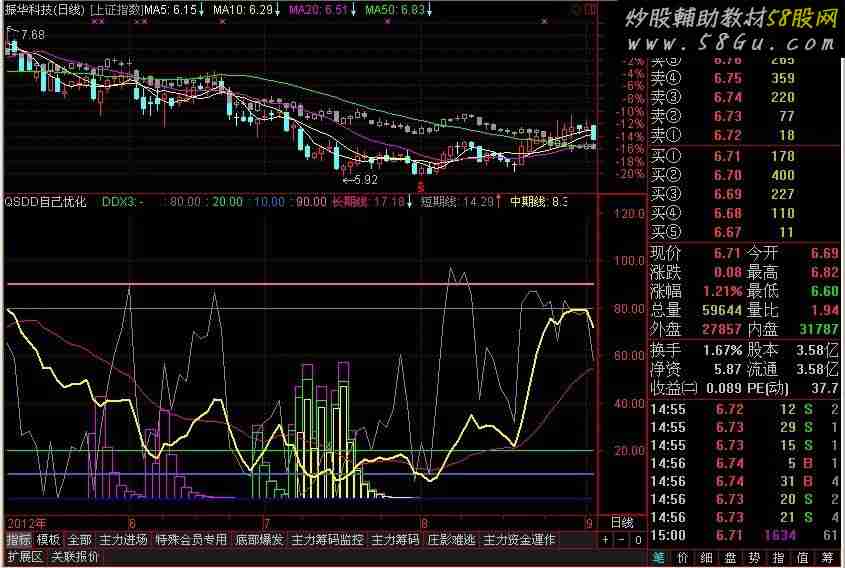
Task: Click the 上证指数 overlay label
Action: (x=113, y=9)
